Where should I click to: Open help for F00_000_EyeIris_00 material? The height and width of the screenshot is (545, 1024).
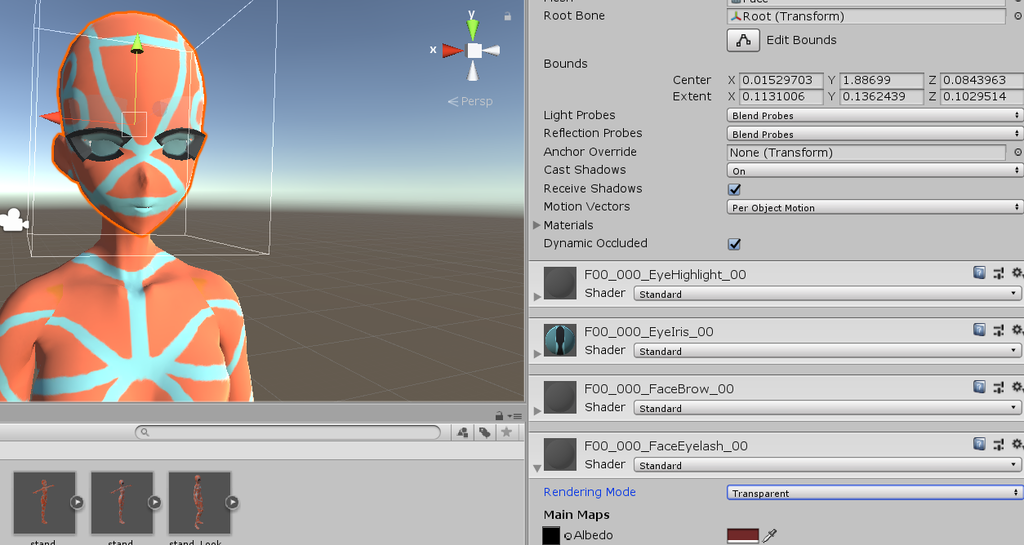coord(979,330)
